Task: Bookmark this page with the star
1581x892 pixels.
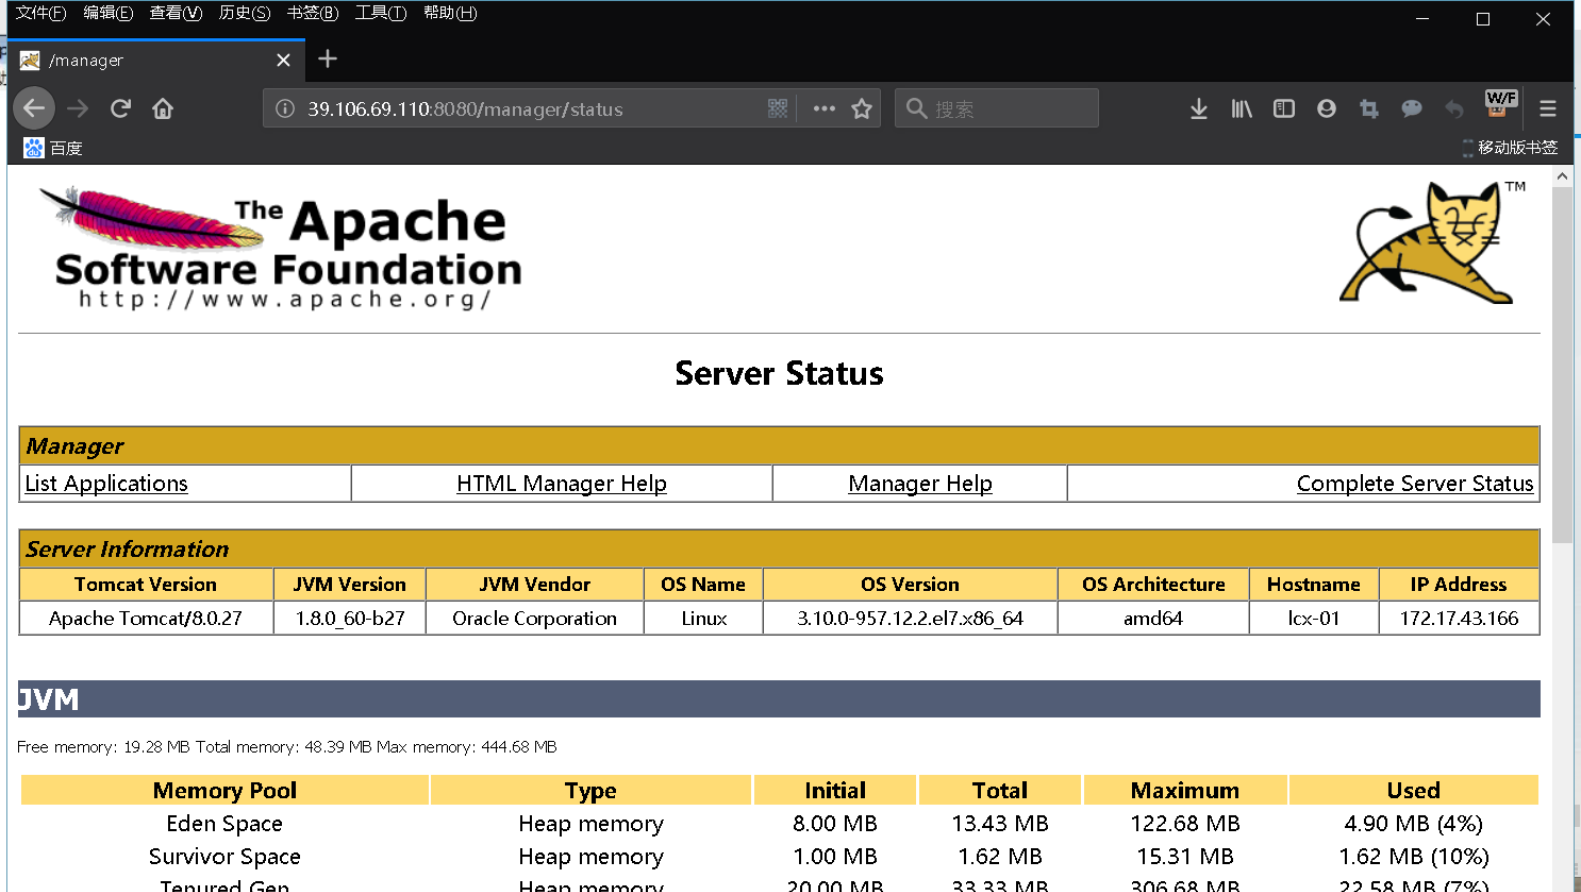Action: click(x=861, y=108)
